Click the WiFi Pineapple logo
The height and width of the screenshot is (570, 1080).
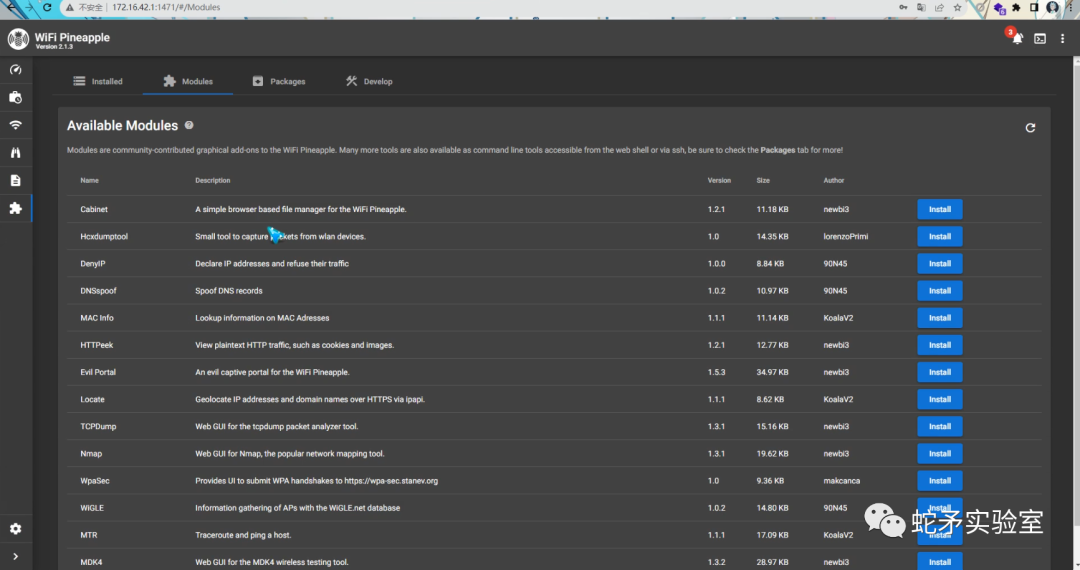point(19,39)
